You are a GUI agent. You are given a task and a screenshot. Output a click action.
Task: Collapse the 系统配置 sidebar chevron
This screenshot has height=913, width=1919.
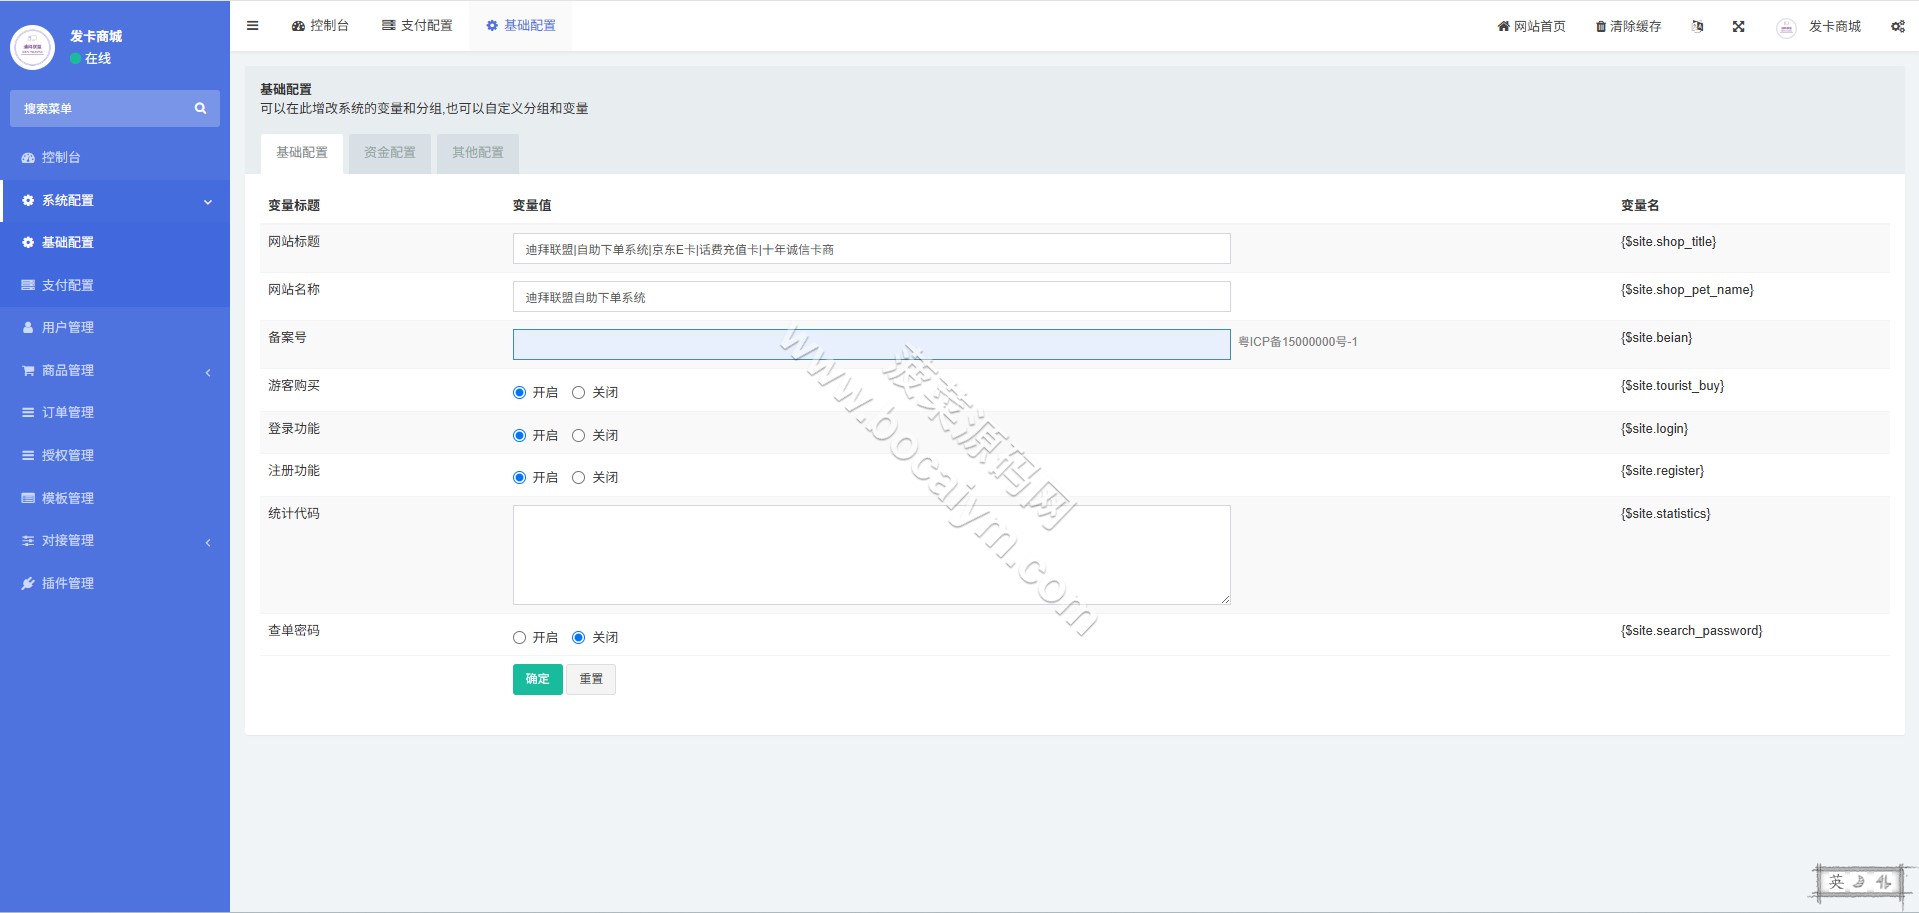point(208,201)
